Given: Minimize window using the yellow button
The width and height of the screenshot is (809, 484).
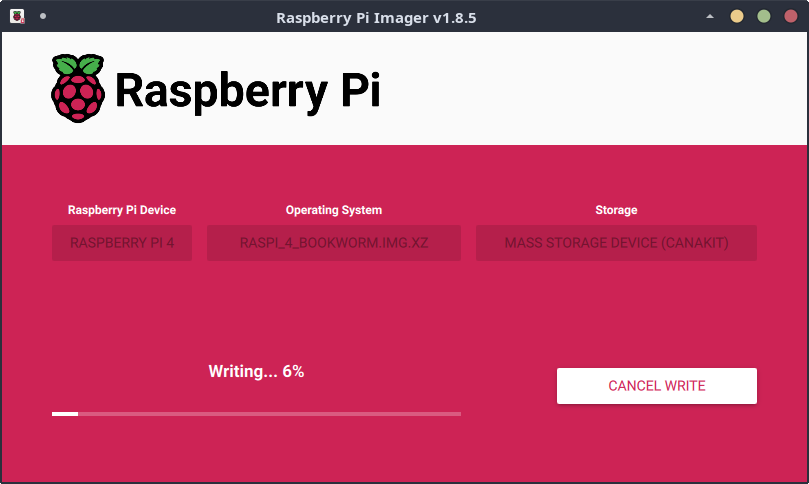Looking at the screenshot, I should pos(737,17).
